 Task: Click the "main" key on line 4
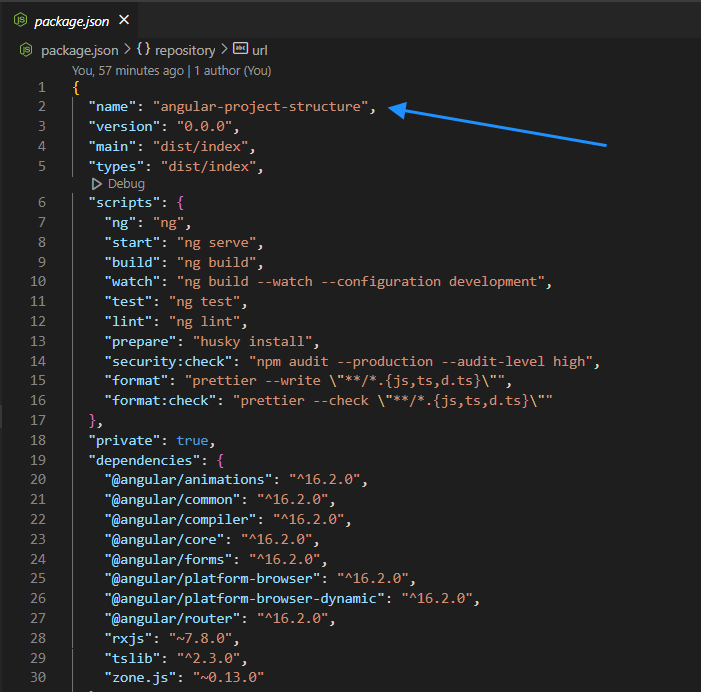pyautogui.click(x=112, y=147)
